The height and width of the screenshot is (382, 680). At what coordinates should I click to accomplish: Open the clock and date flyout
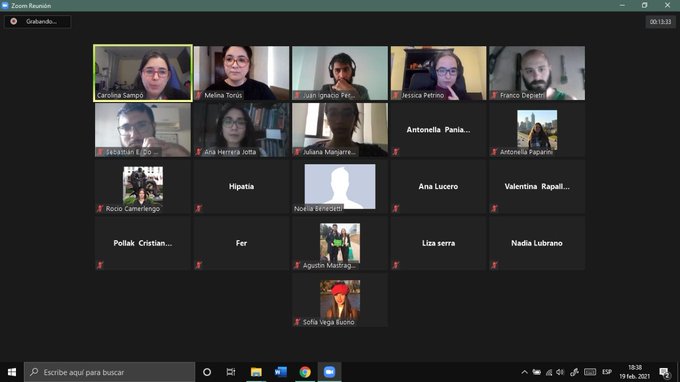pos(634,372)
